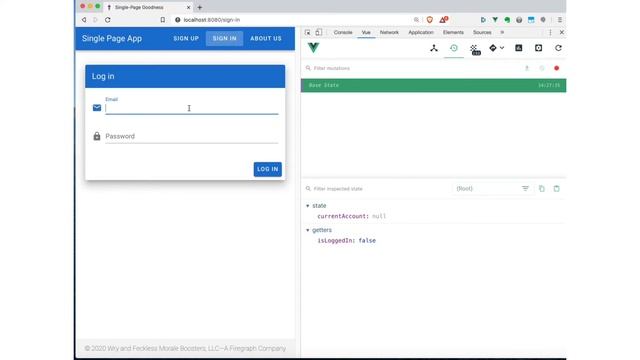Select the Base State mutation entry

pyautogui.click(x=433, y=85)
